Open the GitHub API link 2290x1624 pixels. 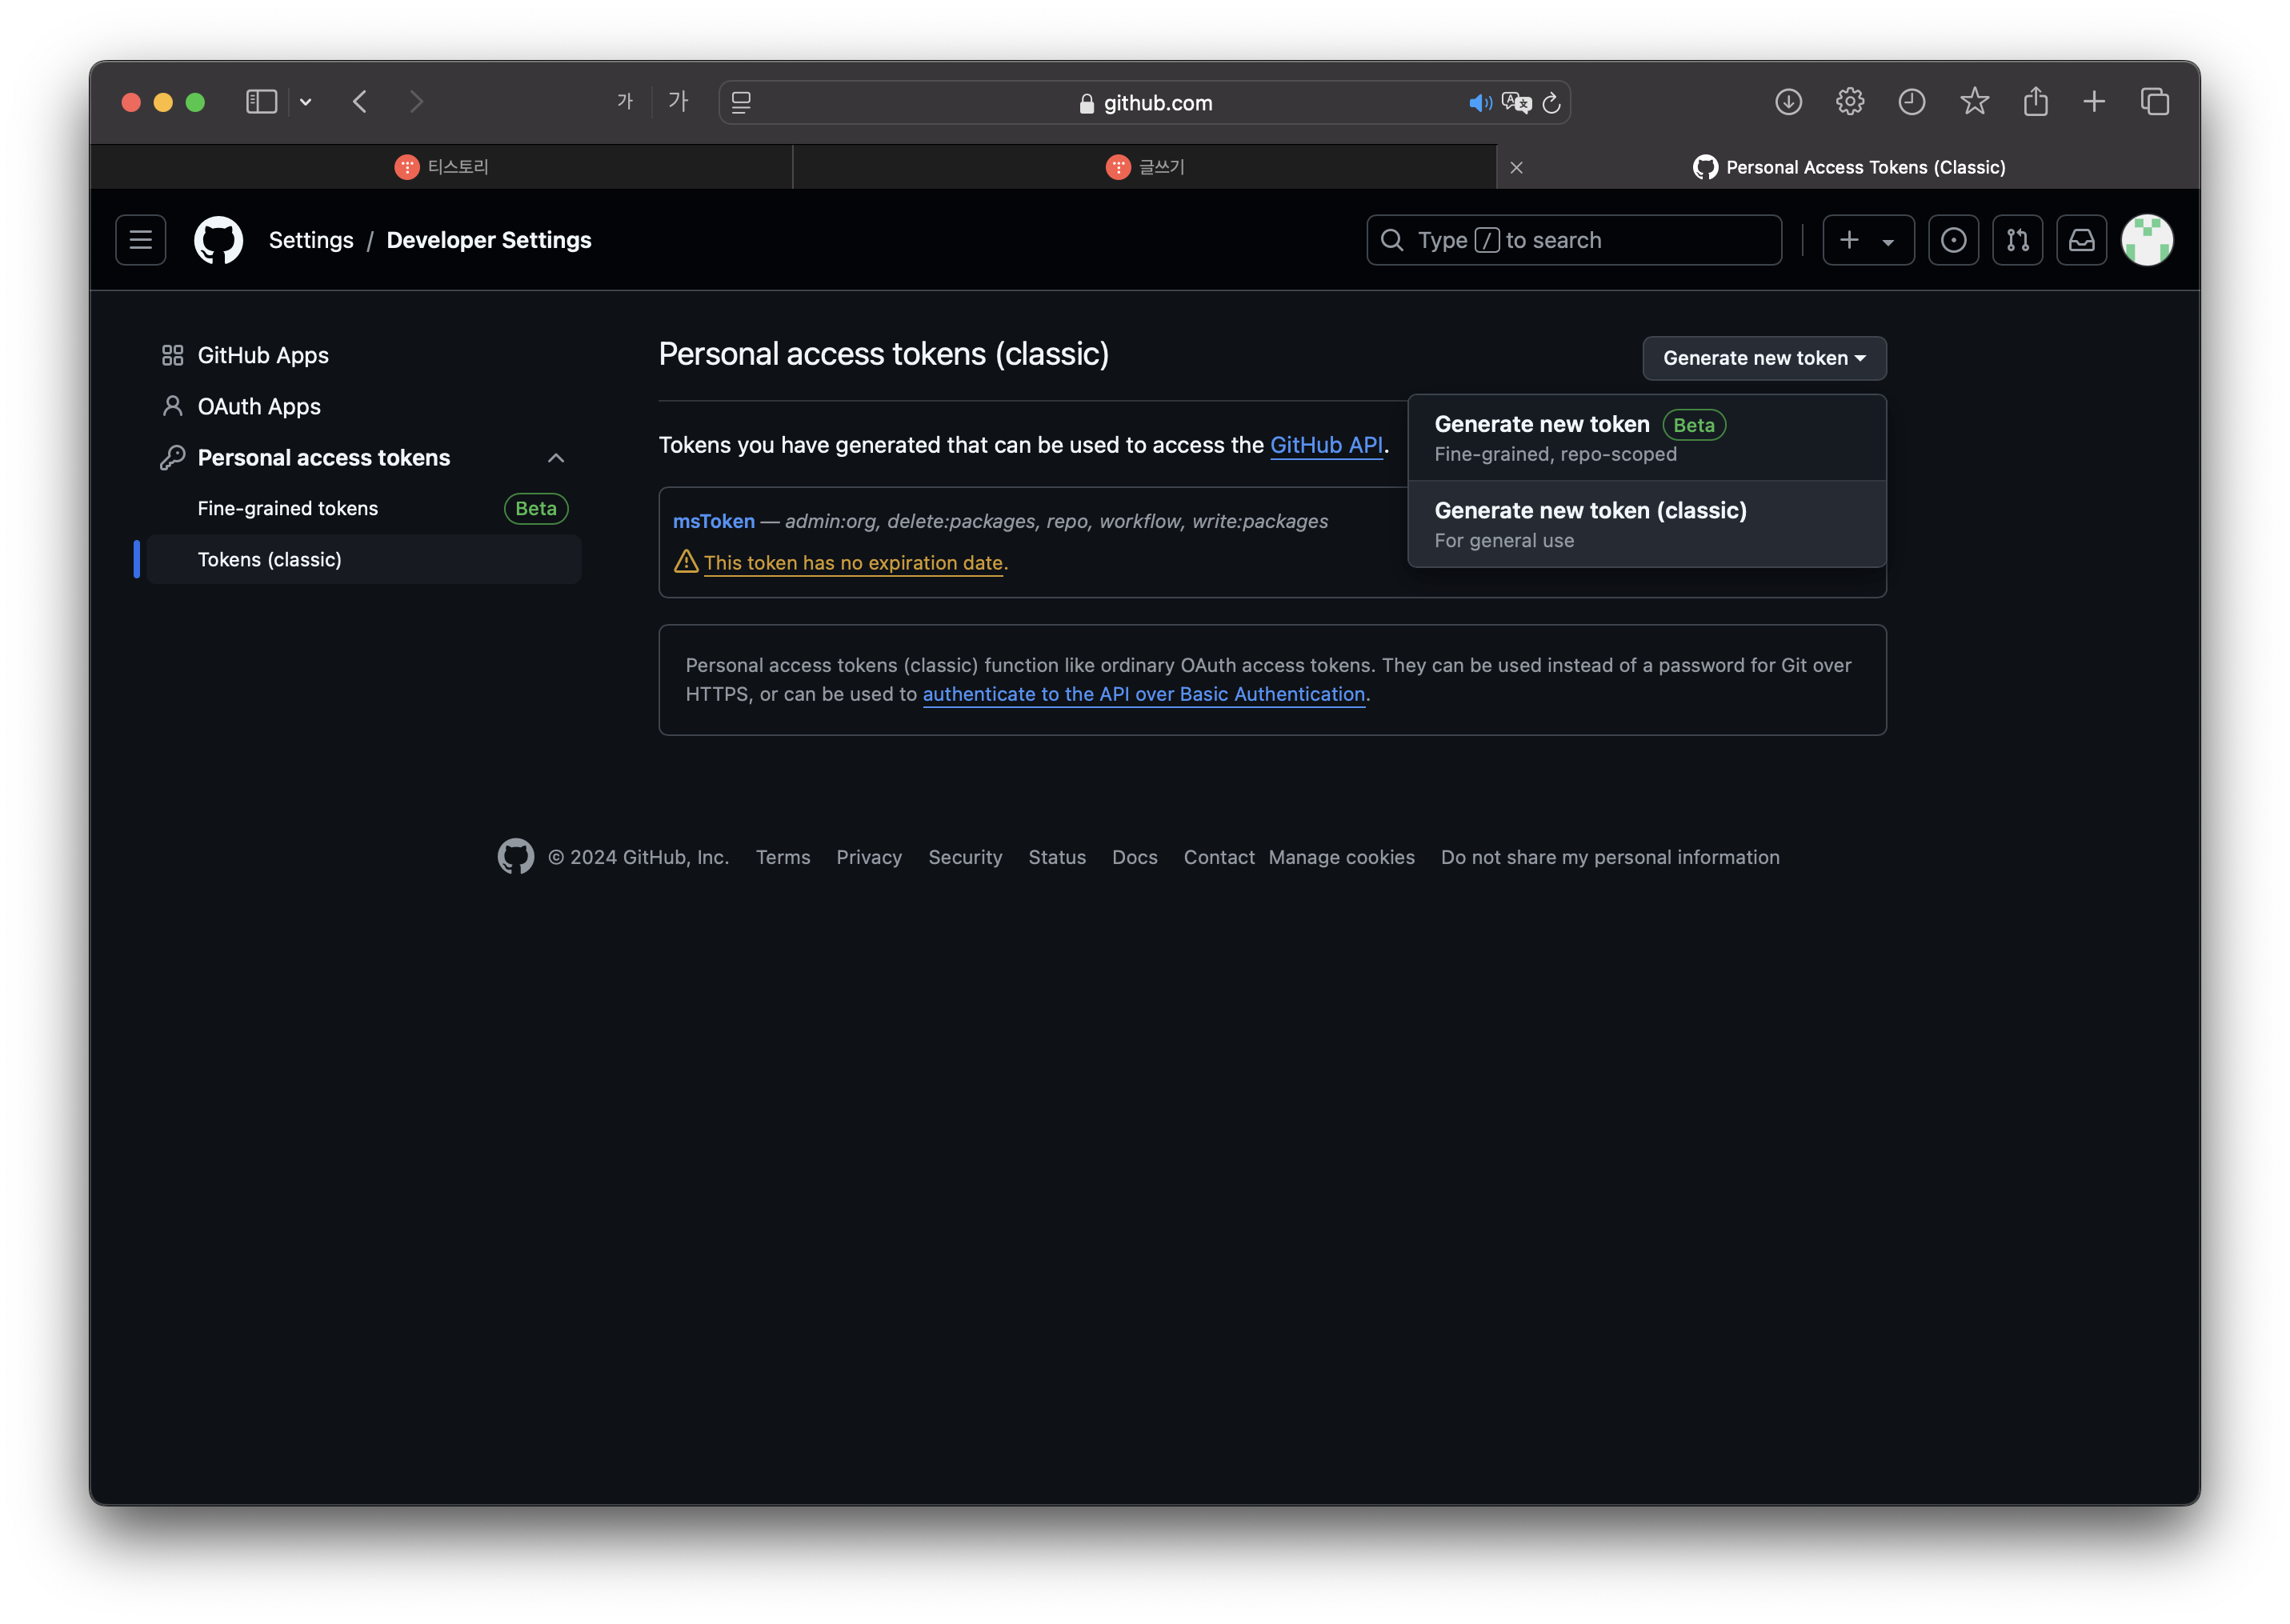[1326, 445]
